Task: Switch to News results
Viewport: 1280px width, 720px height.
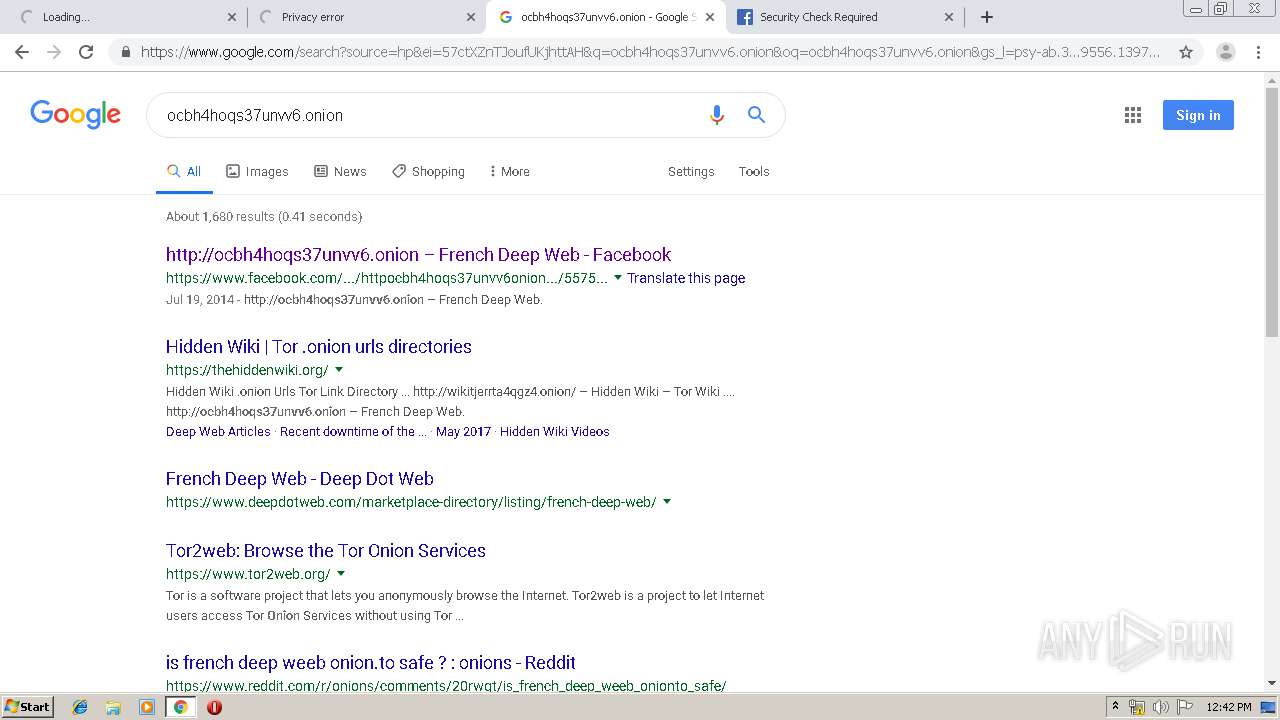Action: pos(340,172)
